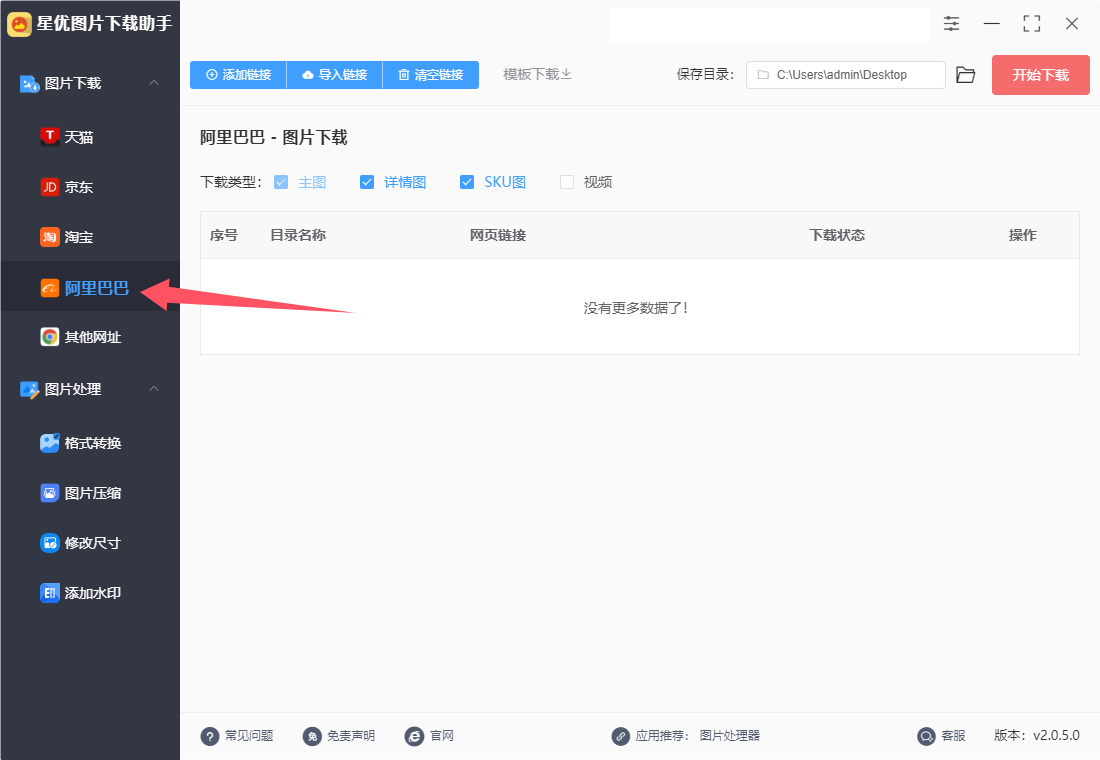Click the 版本: v2.0.5.0 text
This screenshot has width=1100, height=760.
point(1037,735)
